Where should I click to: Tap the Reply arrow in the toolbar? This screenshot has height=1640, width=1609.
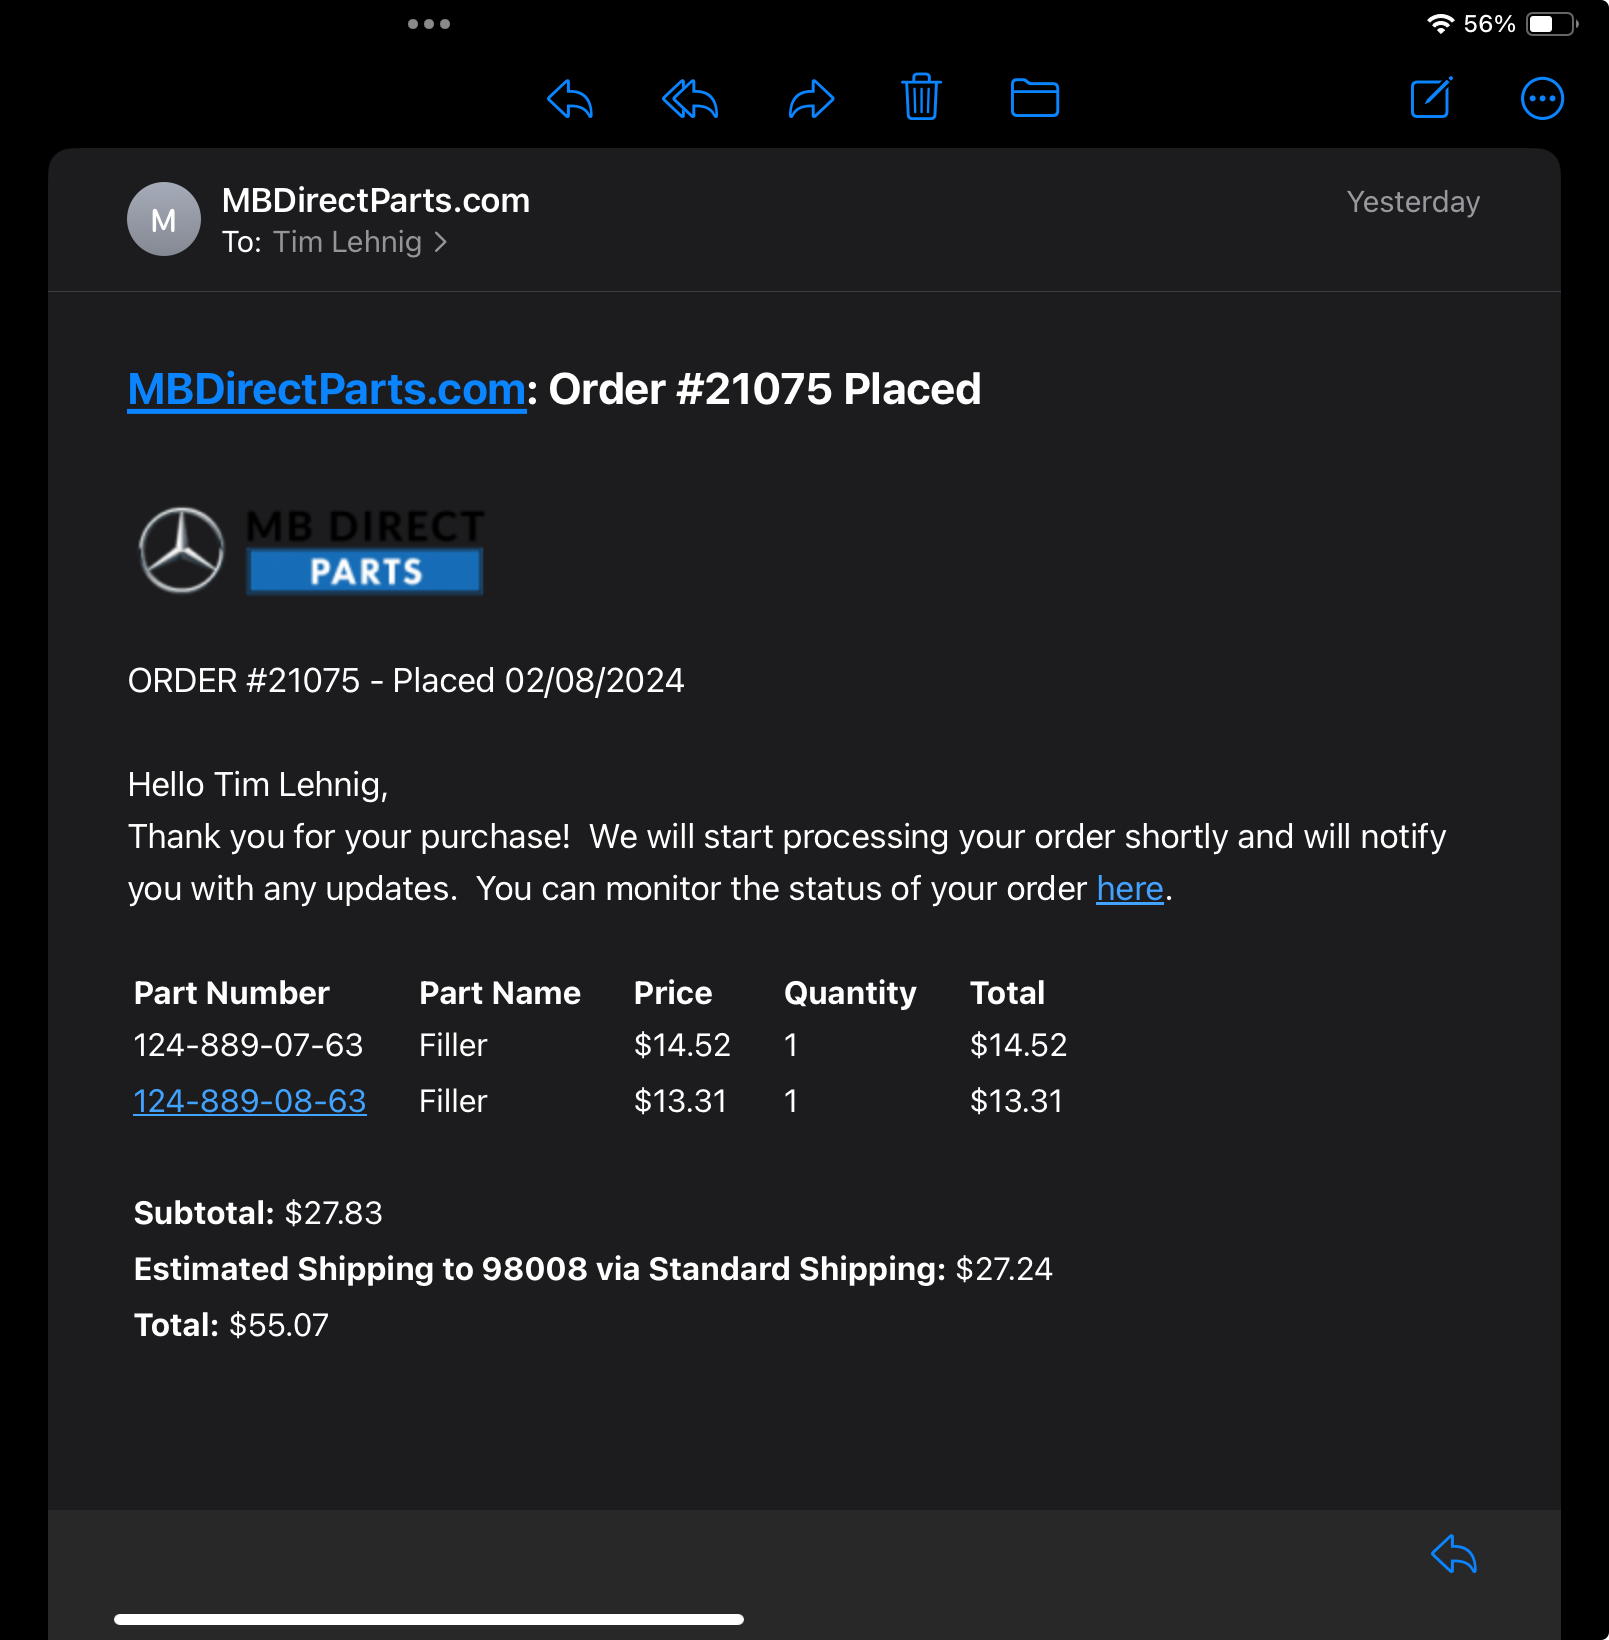click(570, 99)
